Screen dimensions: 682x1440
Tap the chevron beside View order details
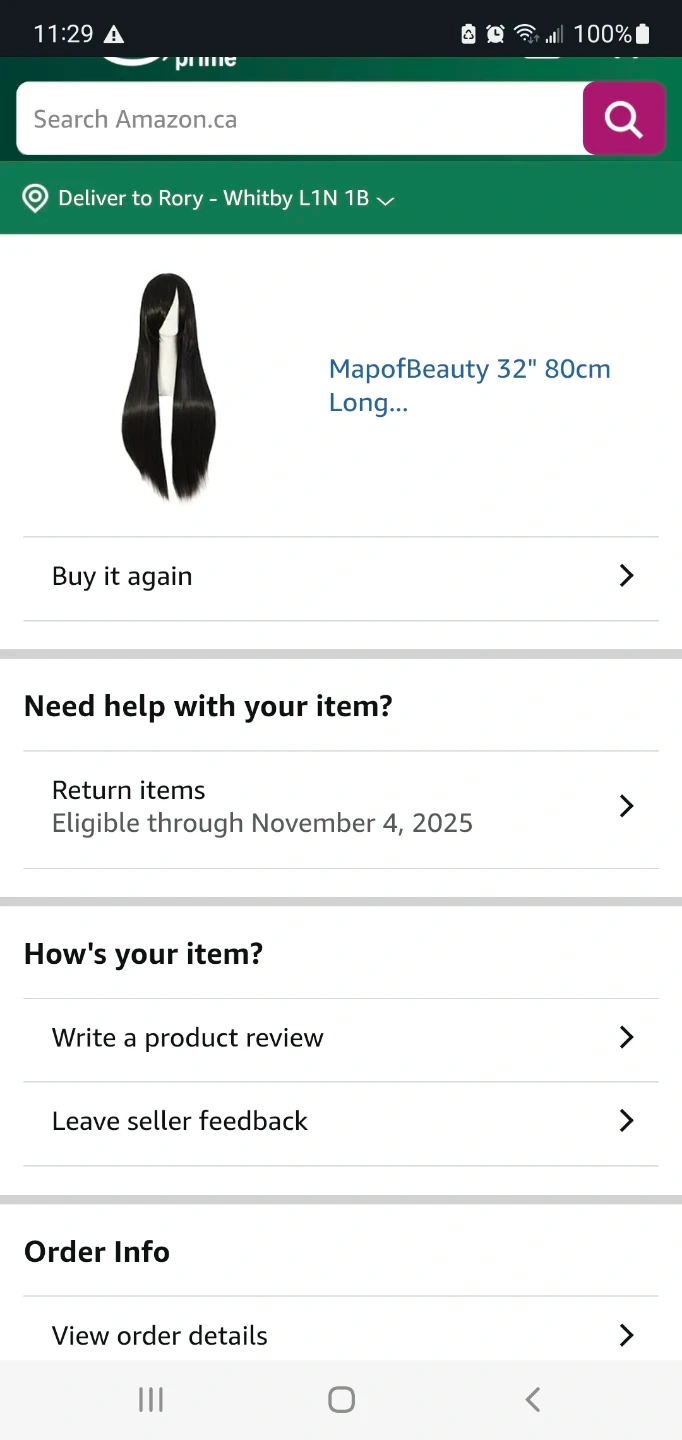point(626,1335)
